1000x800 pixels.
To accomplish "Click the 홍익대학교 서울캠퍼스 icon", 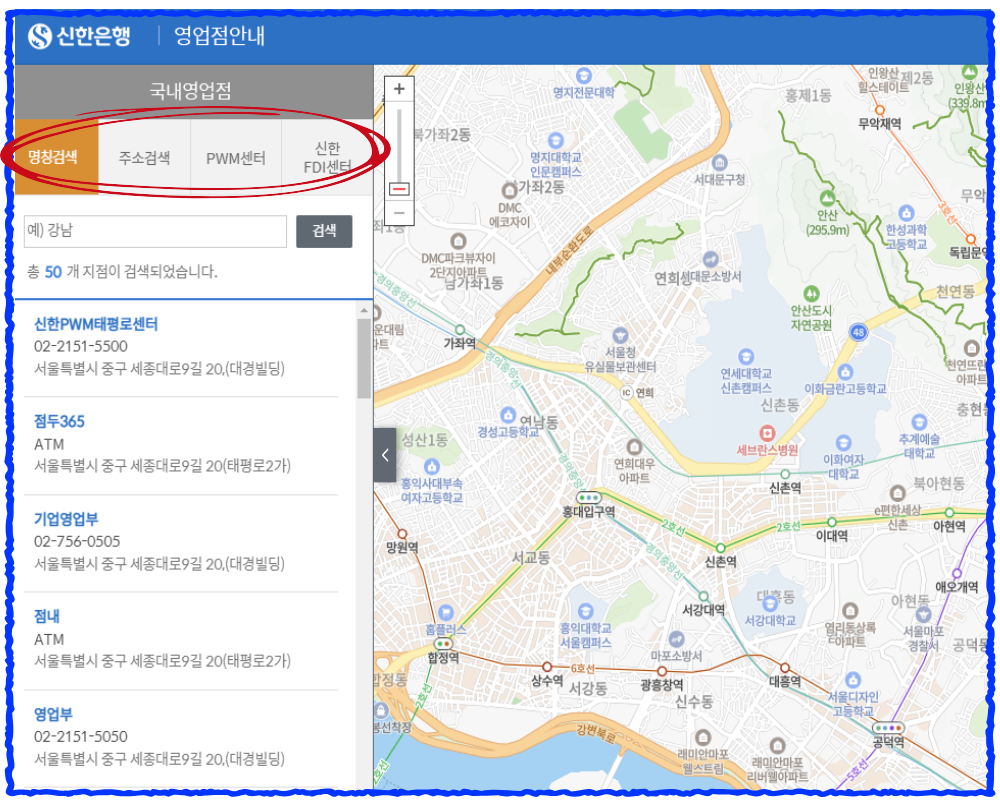I will pos(585,611).
